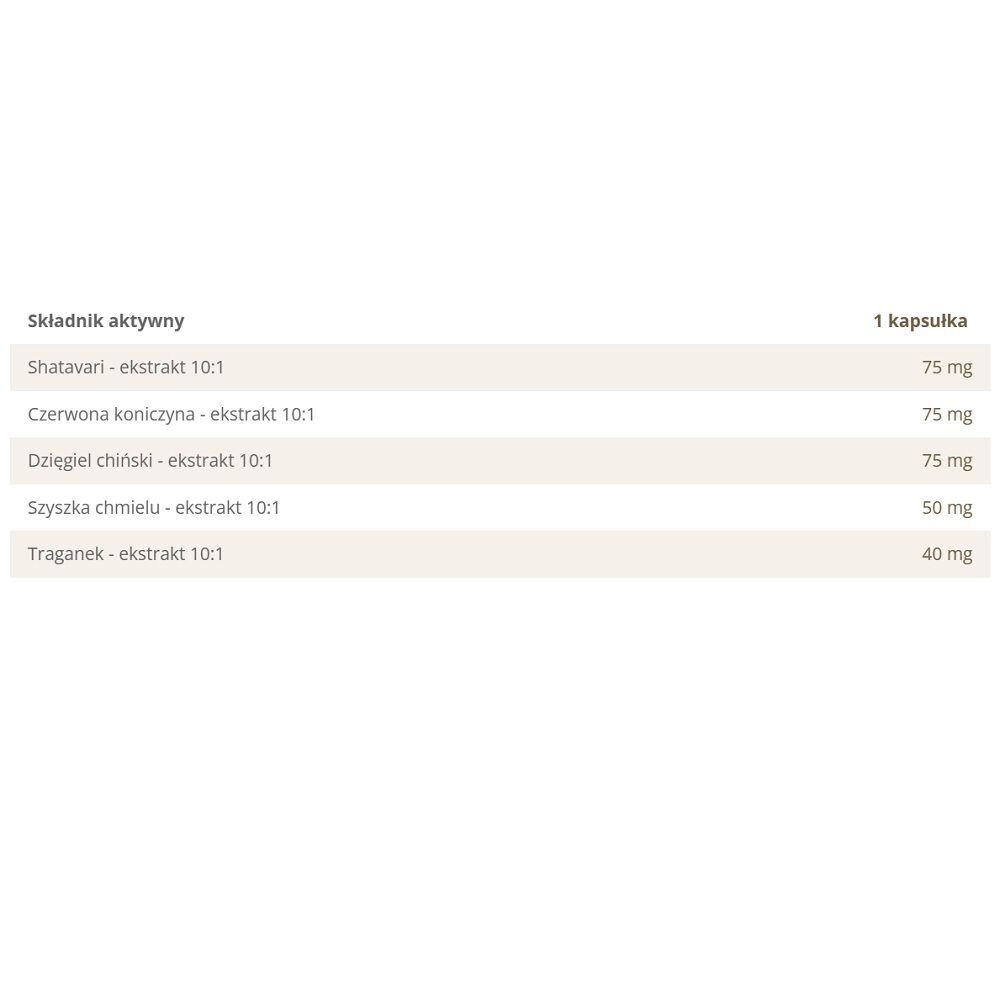1000x1000 pixels.
Task: Select the Czerwona koniczyna ekstrakt text
Action: (171, 415)
